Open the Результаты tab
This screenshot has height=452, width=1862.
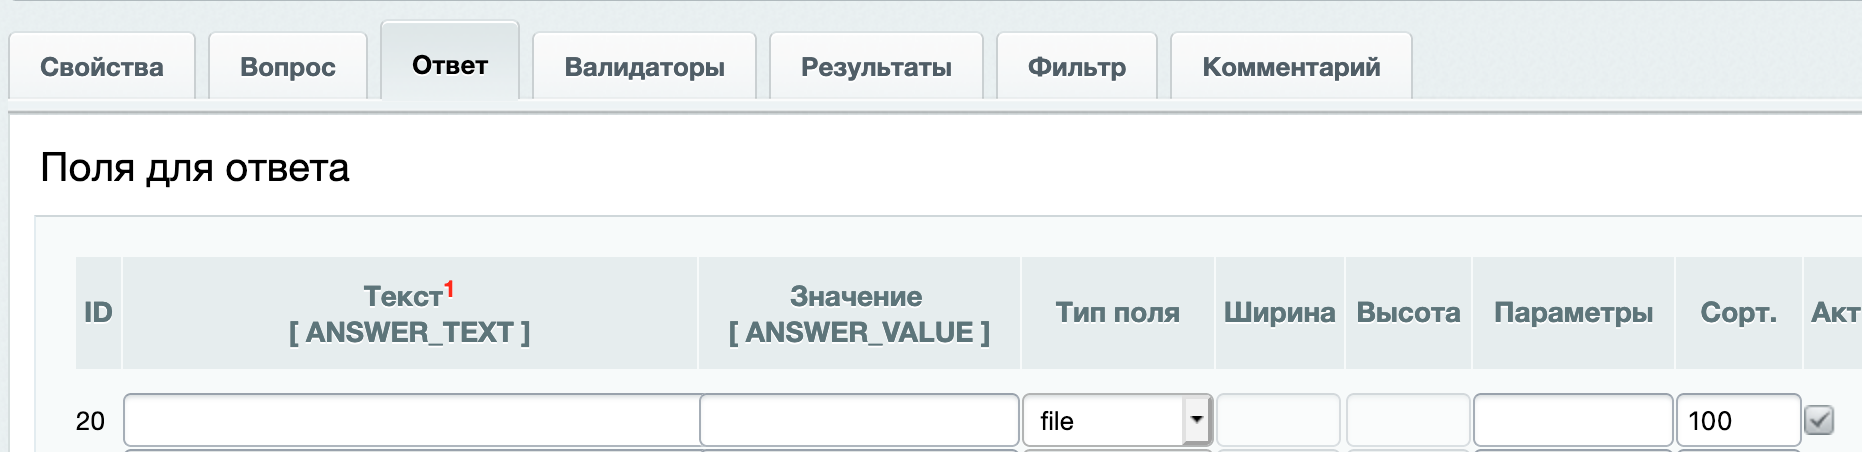[876, 67]
